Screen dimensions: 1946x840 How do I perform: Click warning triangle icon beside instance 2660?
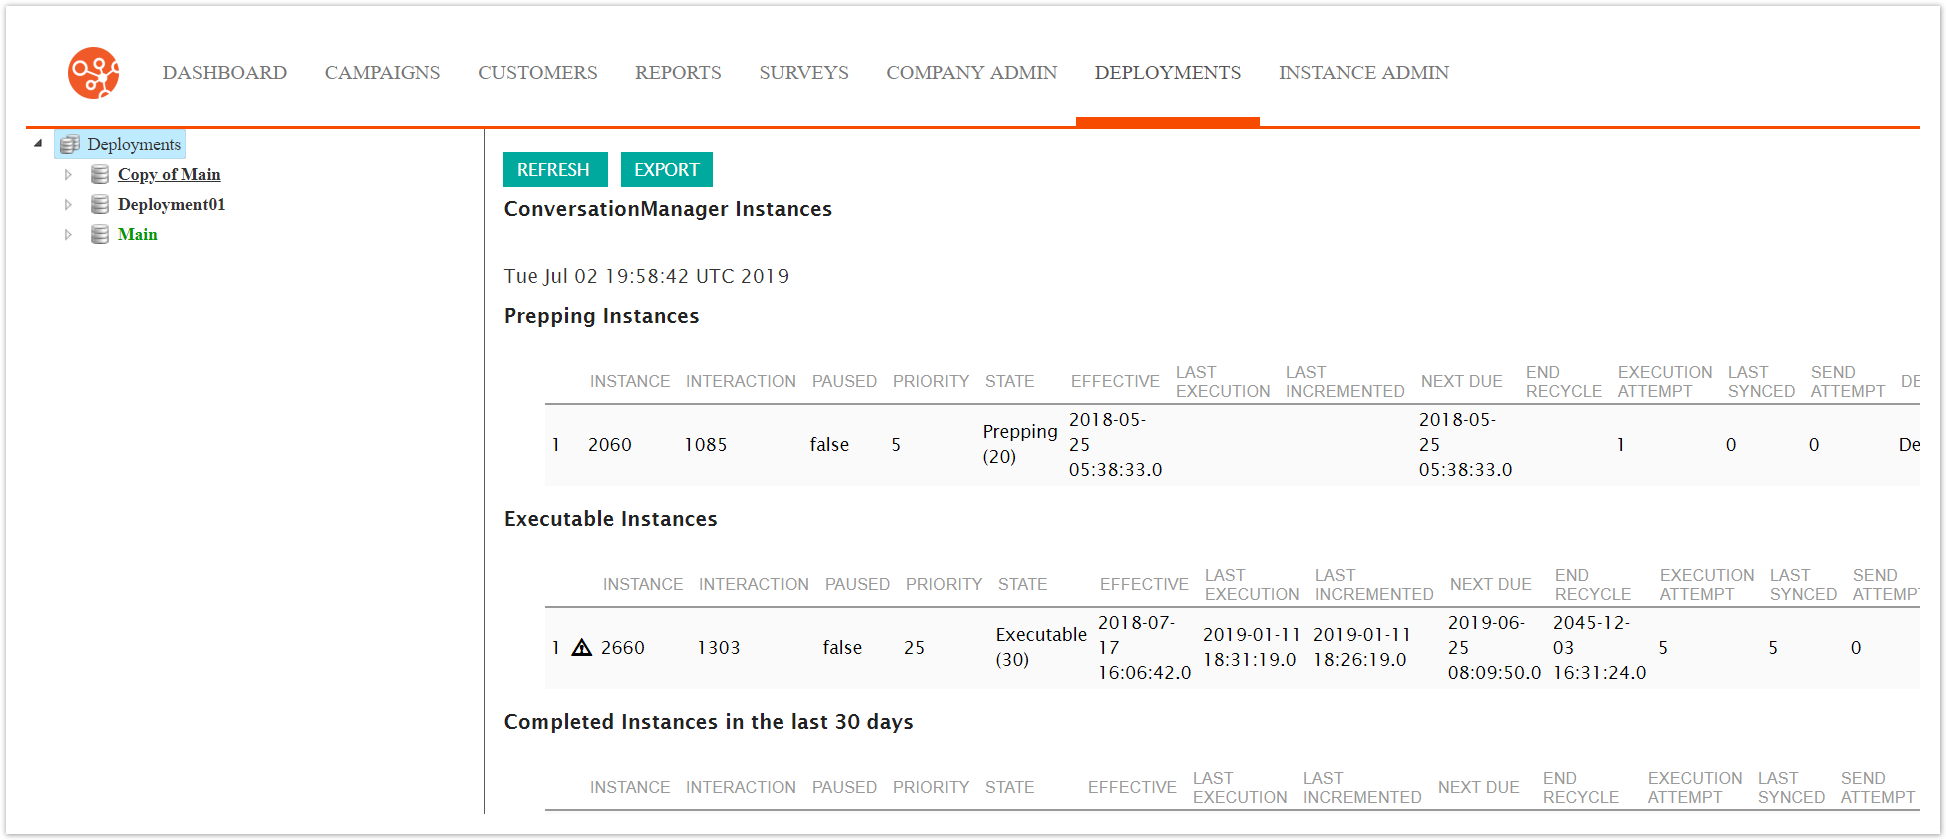coord(582,648)
